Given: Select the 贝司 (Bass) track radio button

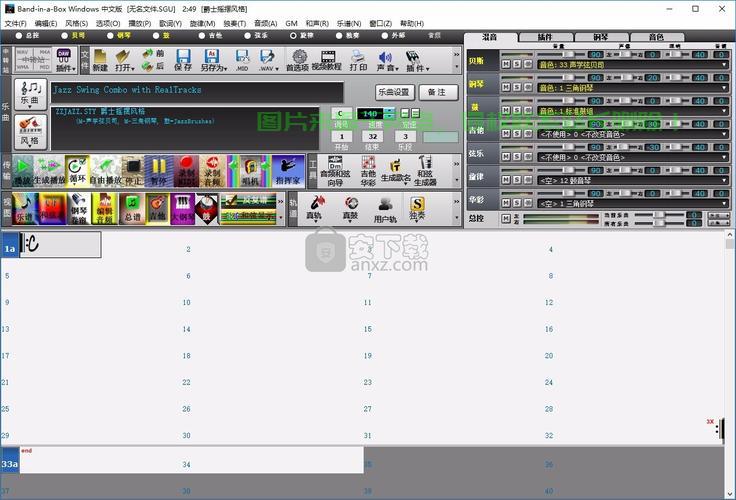Looking at the screenshot, I should (65, 36).
